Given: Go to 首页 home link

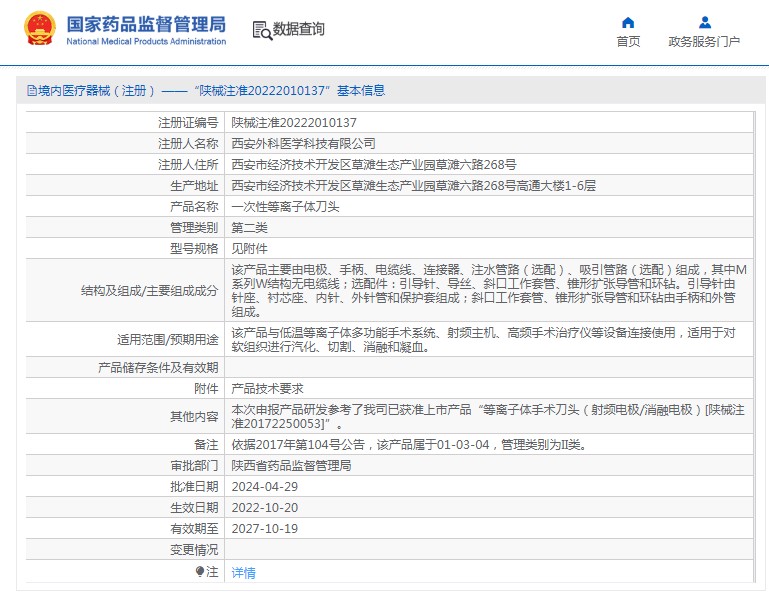Looking at the screenshot, I should 628,42.
